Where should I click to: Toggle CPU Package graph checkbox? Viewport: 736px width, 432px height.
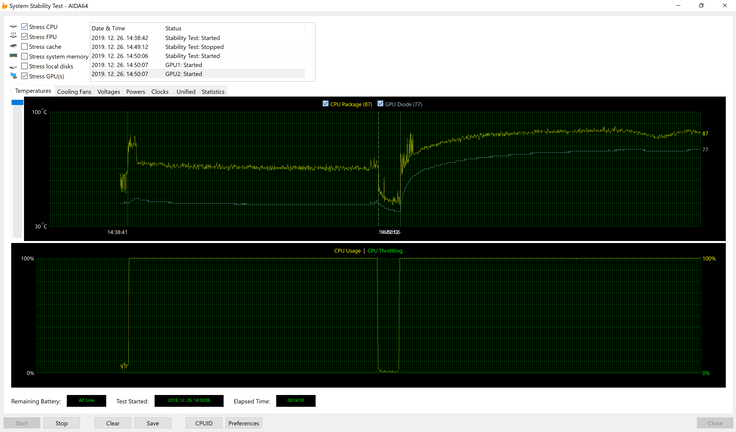(x=325, y=104)
